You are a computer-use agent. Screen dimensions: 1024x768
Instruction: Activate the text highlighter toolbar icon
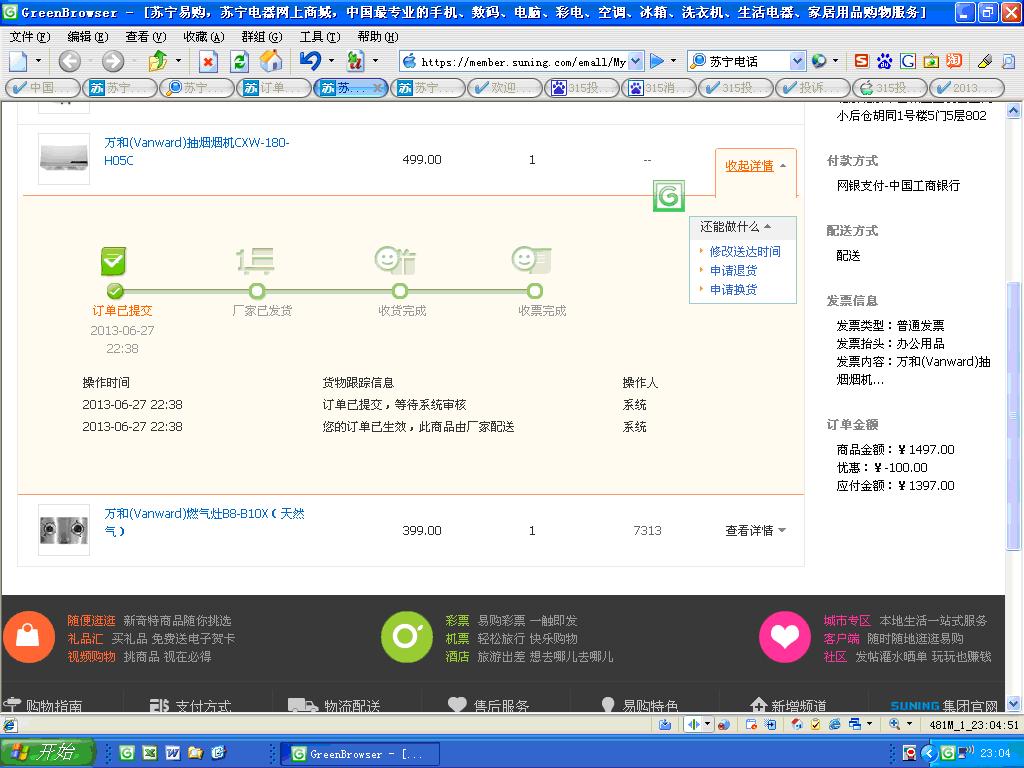(984, 61)
